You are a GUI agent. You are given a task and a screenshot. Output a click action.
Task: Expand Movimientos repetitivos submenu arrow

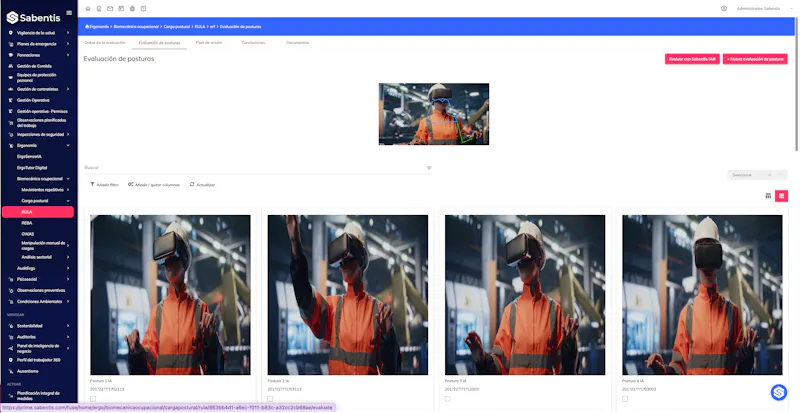68,190
